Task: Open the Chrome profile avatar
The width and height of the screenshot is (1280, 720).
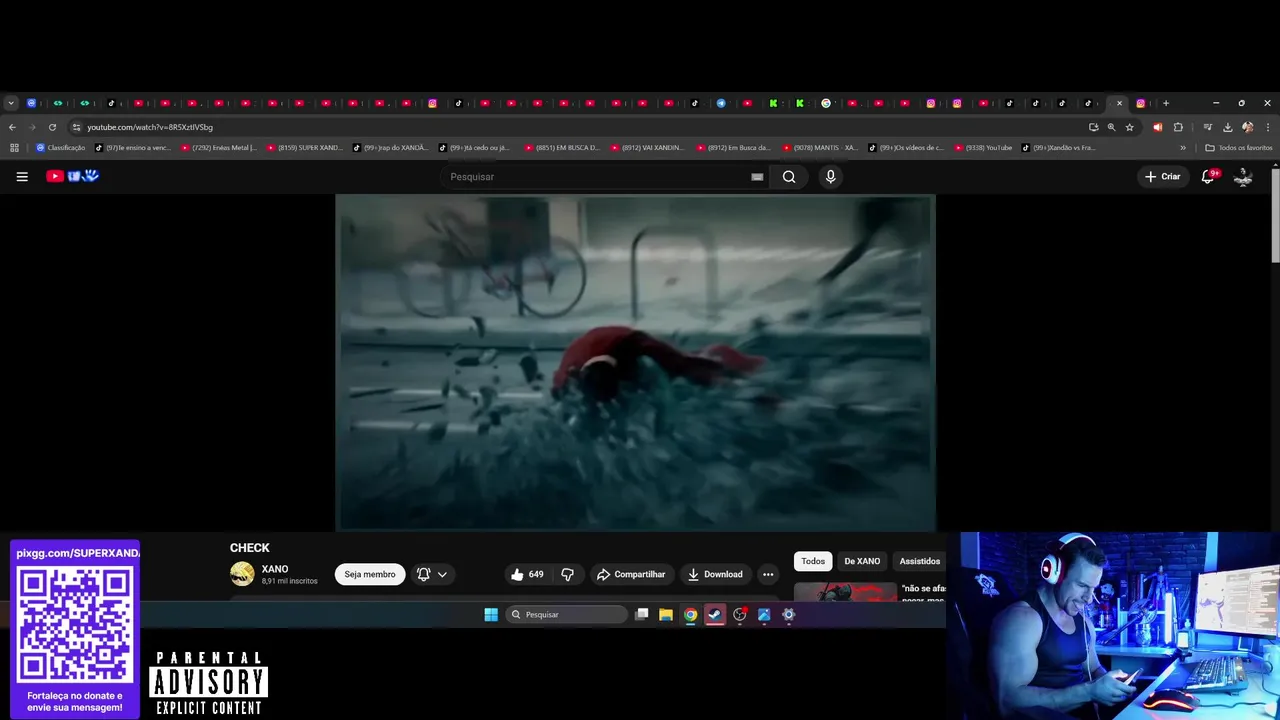Action: click(x=1247, y=127)
